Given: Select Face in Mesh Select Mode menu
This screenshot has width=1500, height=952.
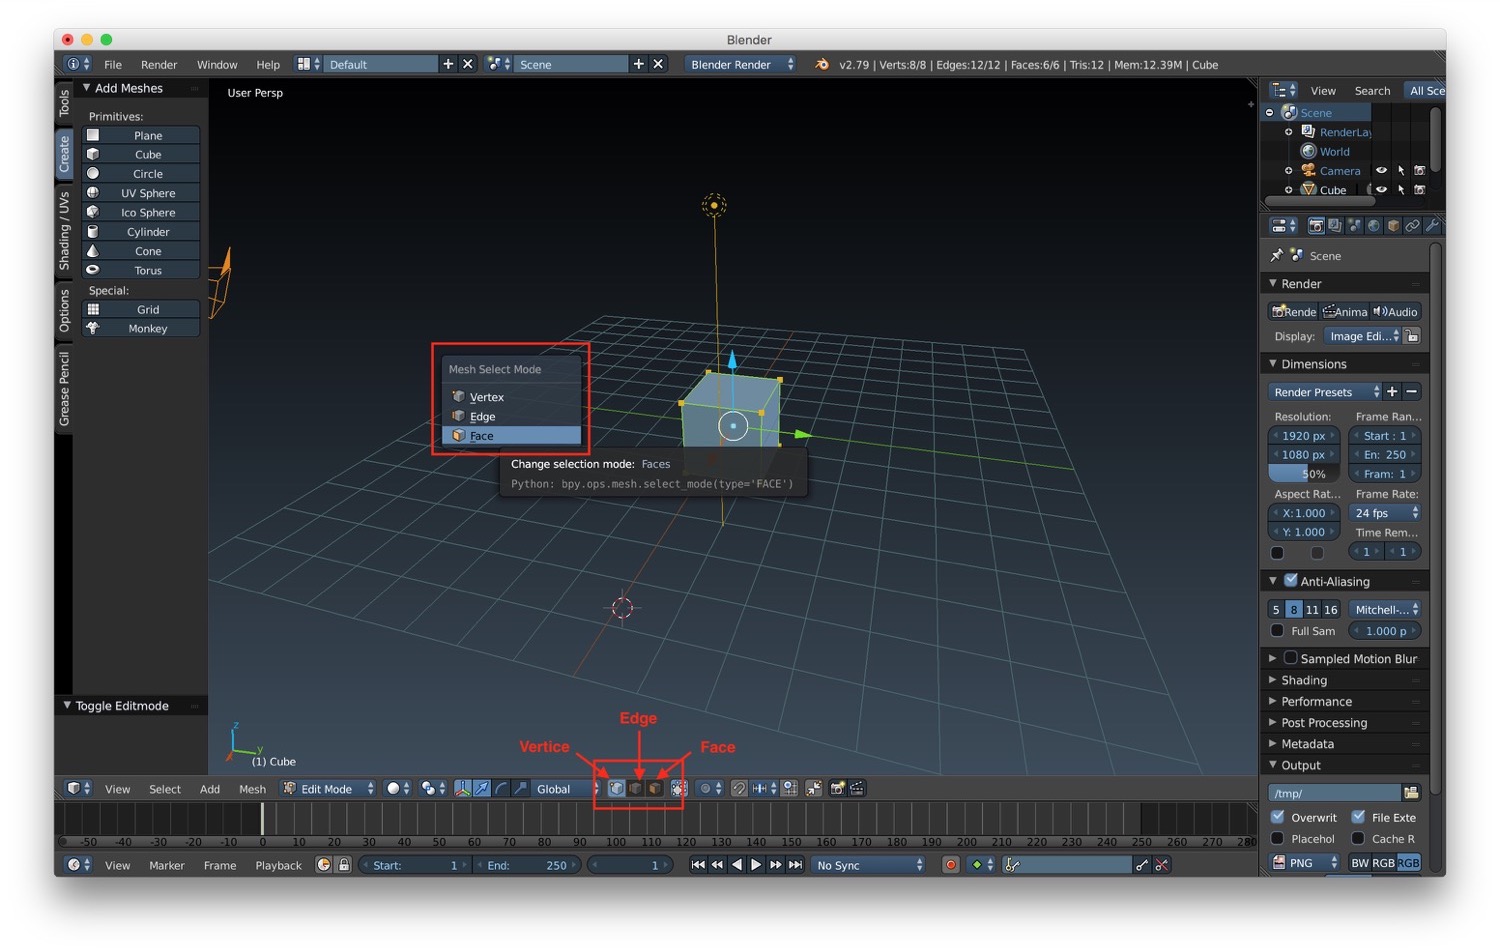Looking at the screenshot, I should (x=511, y=435).
